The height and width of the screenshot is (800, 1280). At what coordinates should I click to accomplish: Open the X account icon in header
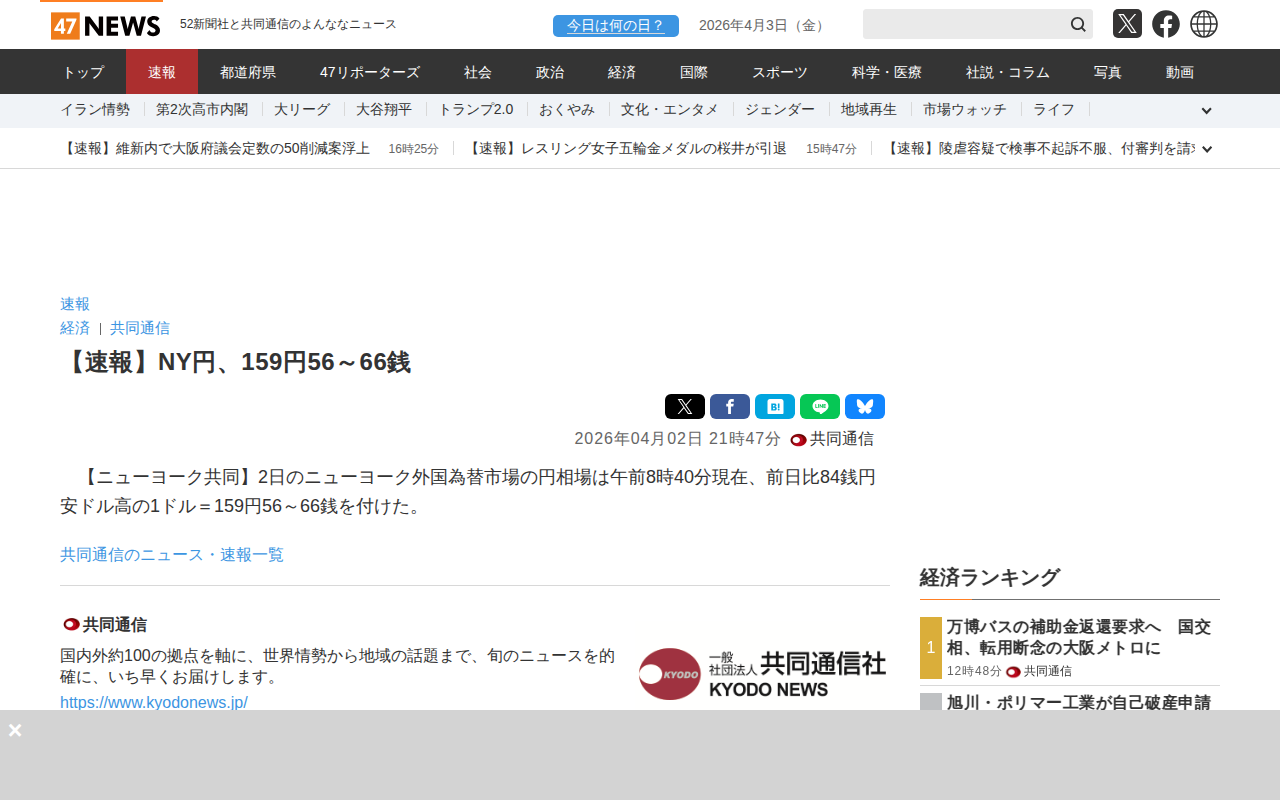click(x=1127, y=24)
